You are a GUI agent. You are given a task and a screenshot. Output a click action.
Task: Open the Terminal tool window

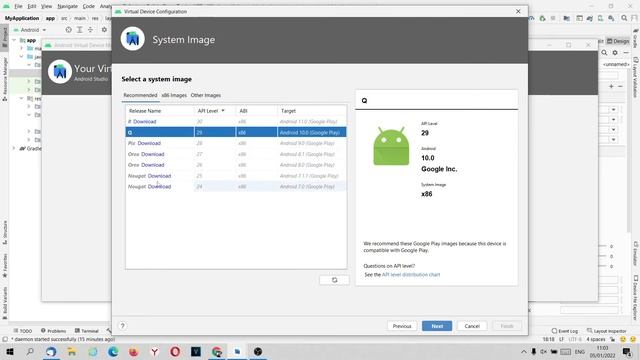point(87,331)
